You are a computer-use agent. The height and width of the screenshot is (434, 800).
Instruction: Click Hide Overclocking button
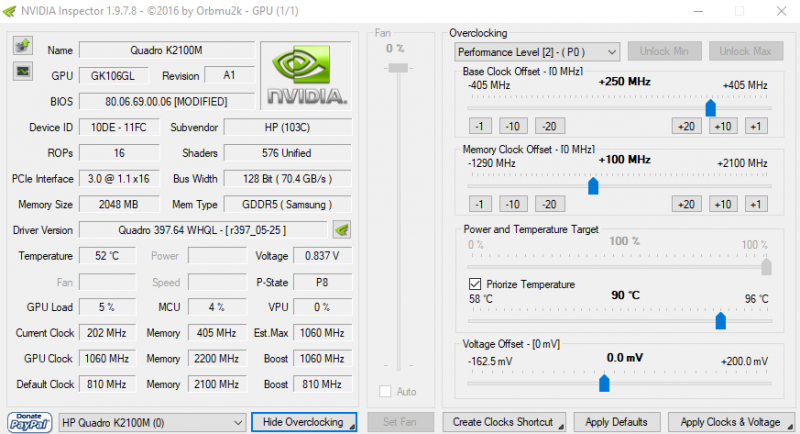[304, 422]
